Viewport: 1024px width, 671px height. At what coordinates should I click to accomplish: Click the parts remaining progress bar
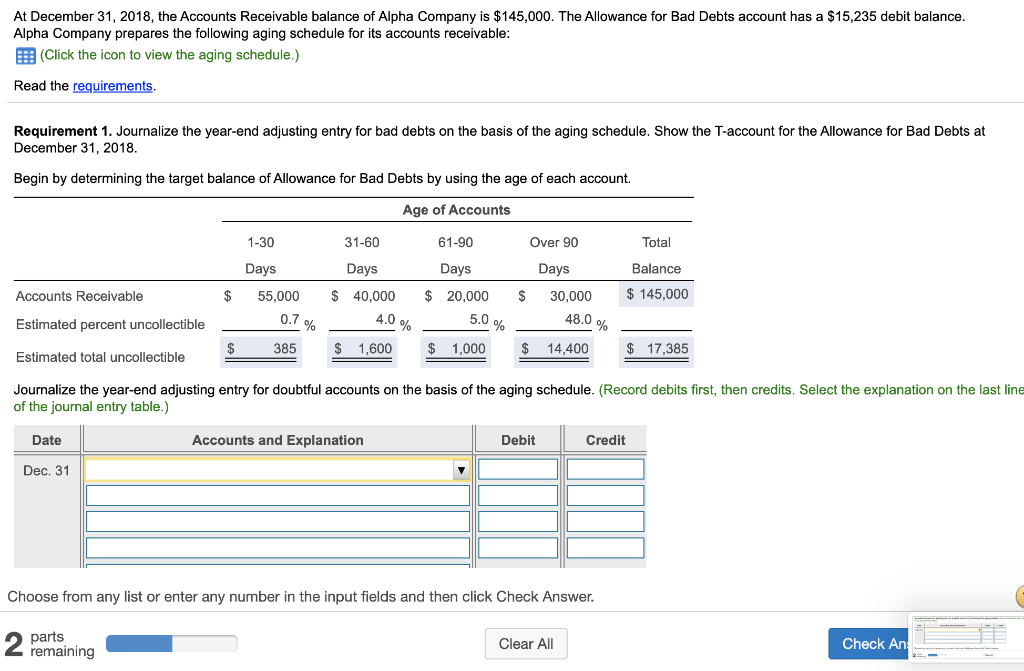(x=172, y=644)
